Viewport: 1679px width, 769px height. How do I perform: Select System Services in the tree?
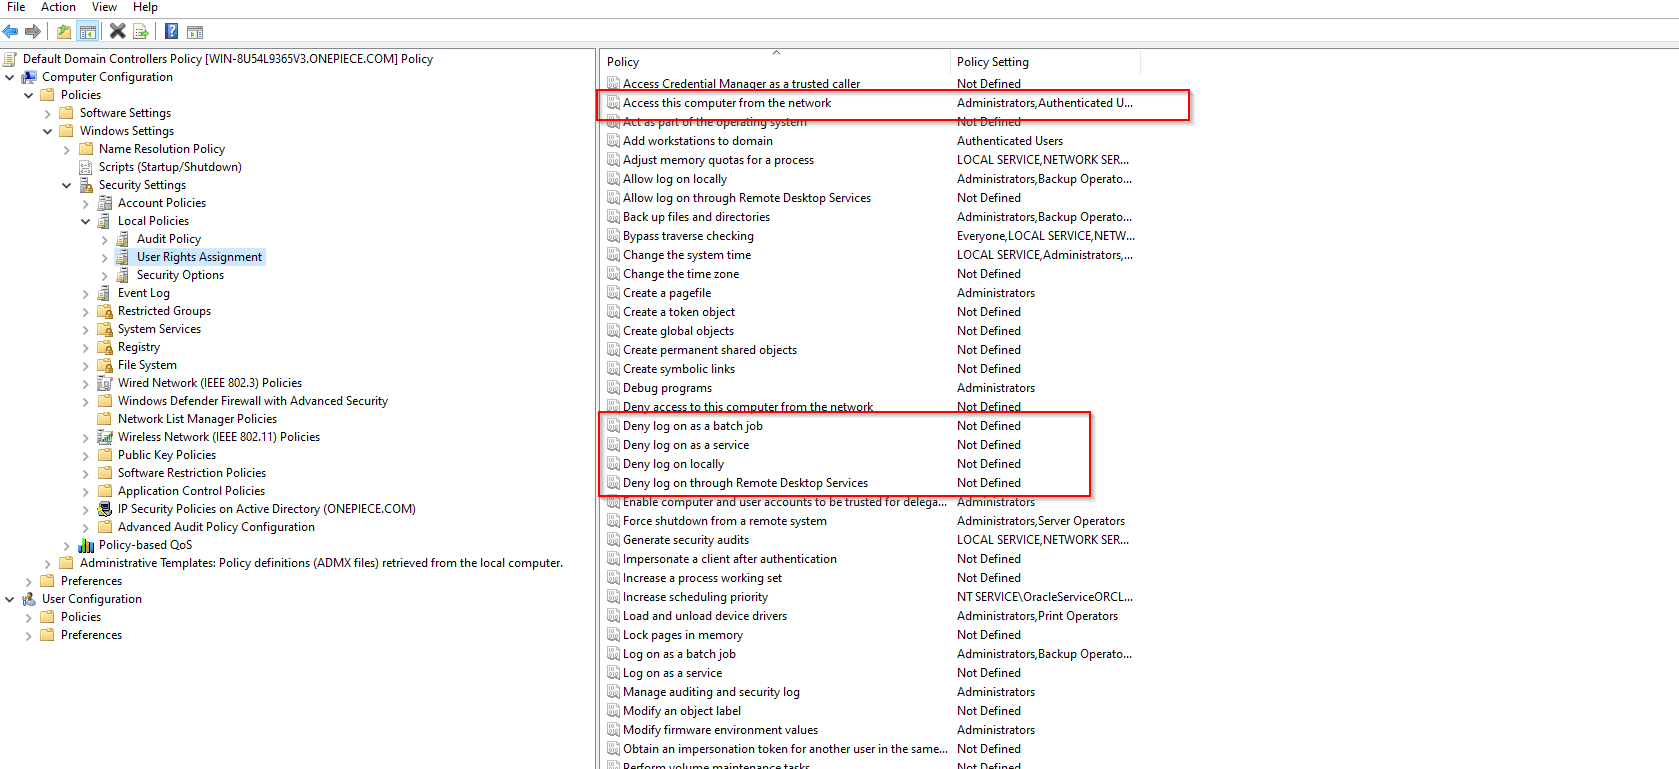(159, 329)
